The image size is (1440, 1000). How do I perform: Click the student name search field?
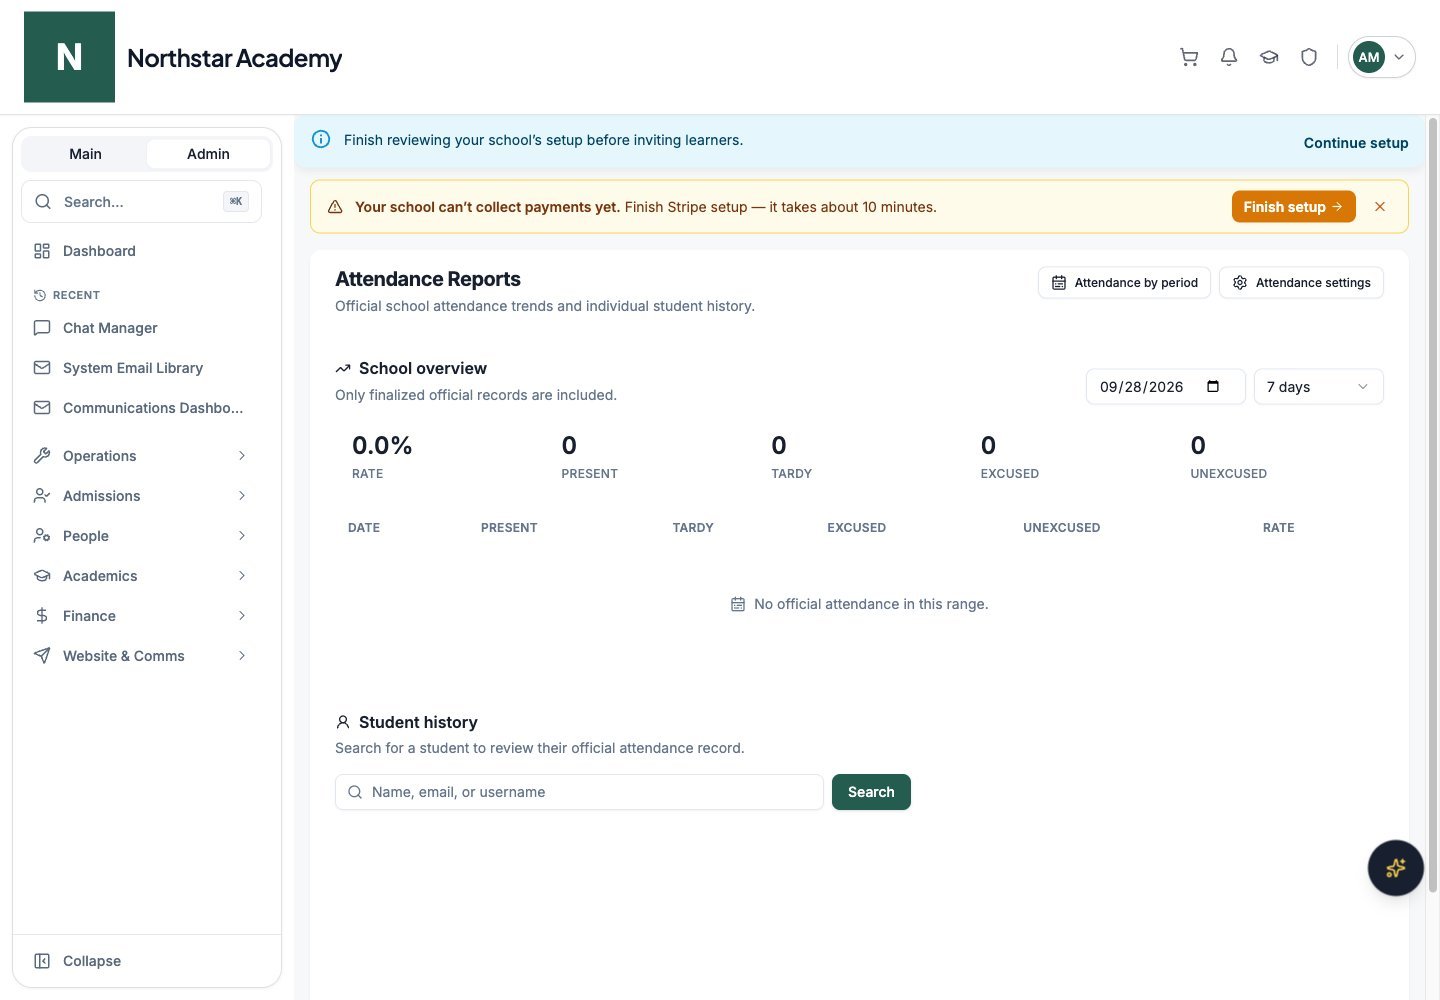pyautogui.click(x=579, y=792)
